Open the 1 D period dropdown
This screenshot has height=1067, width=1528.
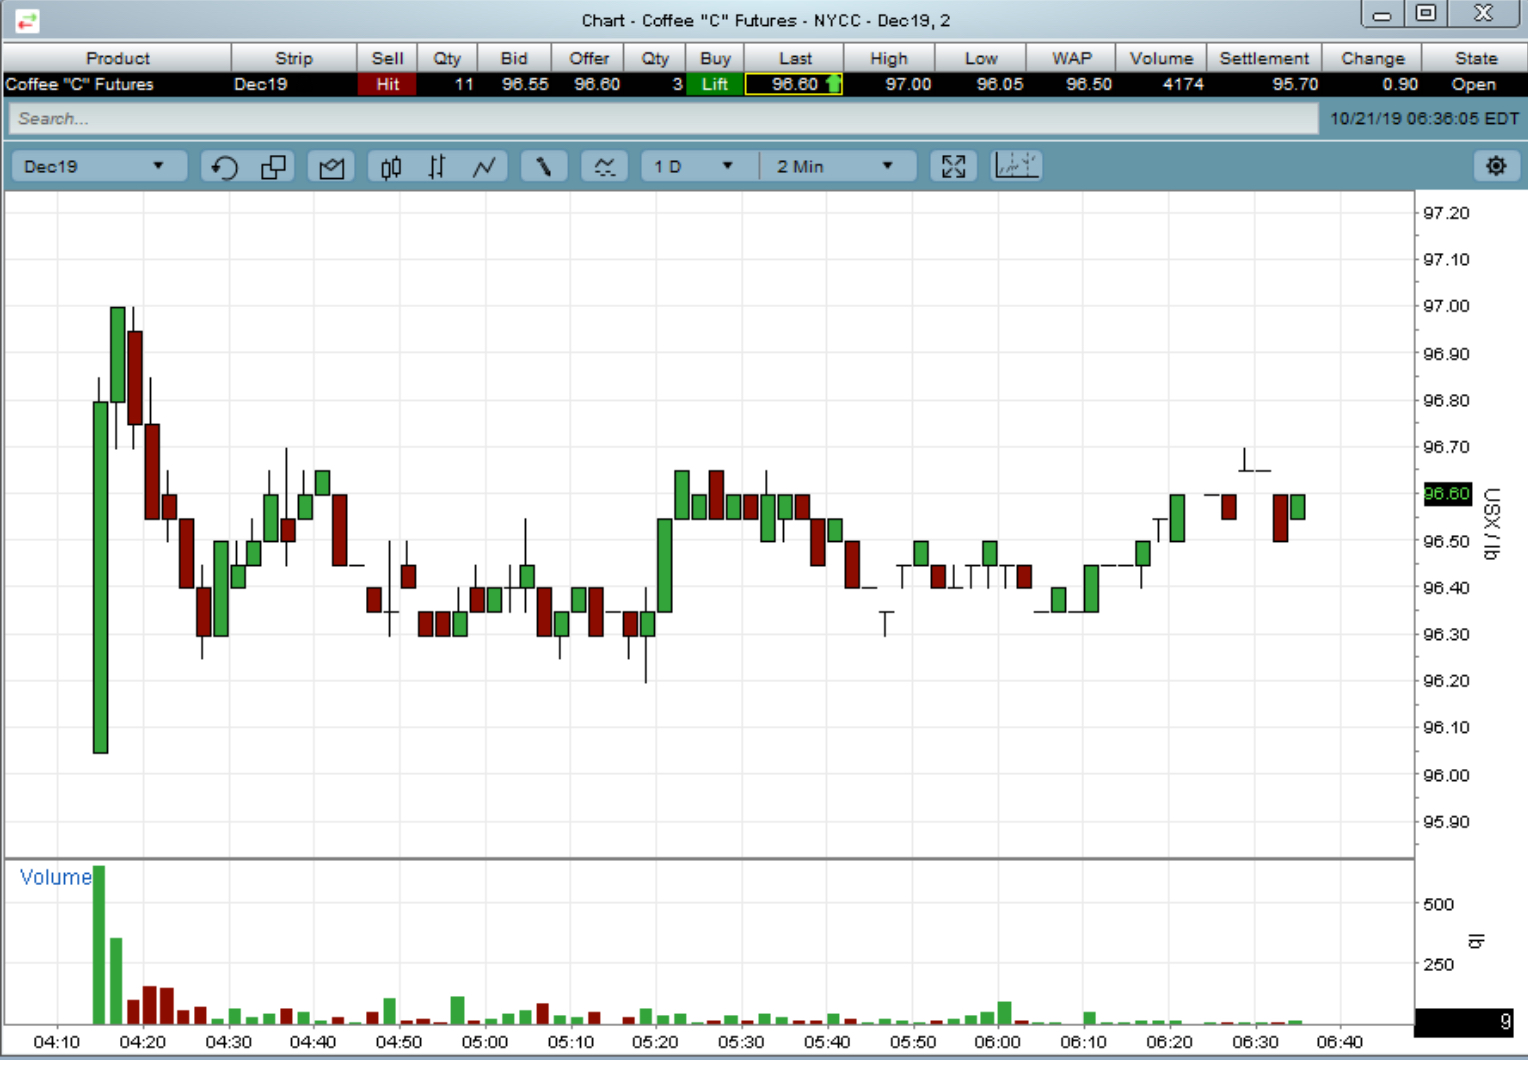695,167
